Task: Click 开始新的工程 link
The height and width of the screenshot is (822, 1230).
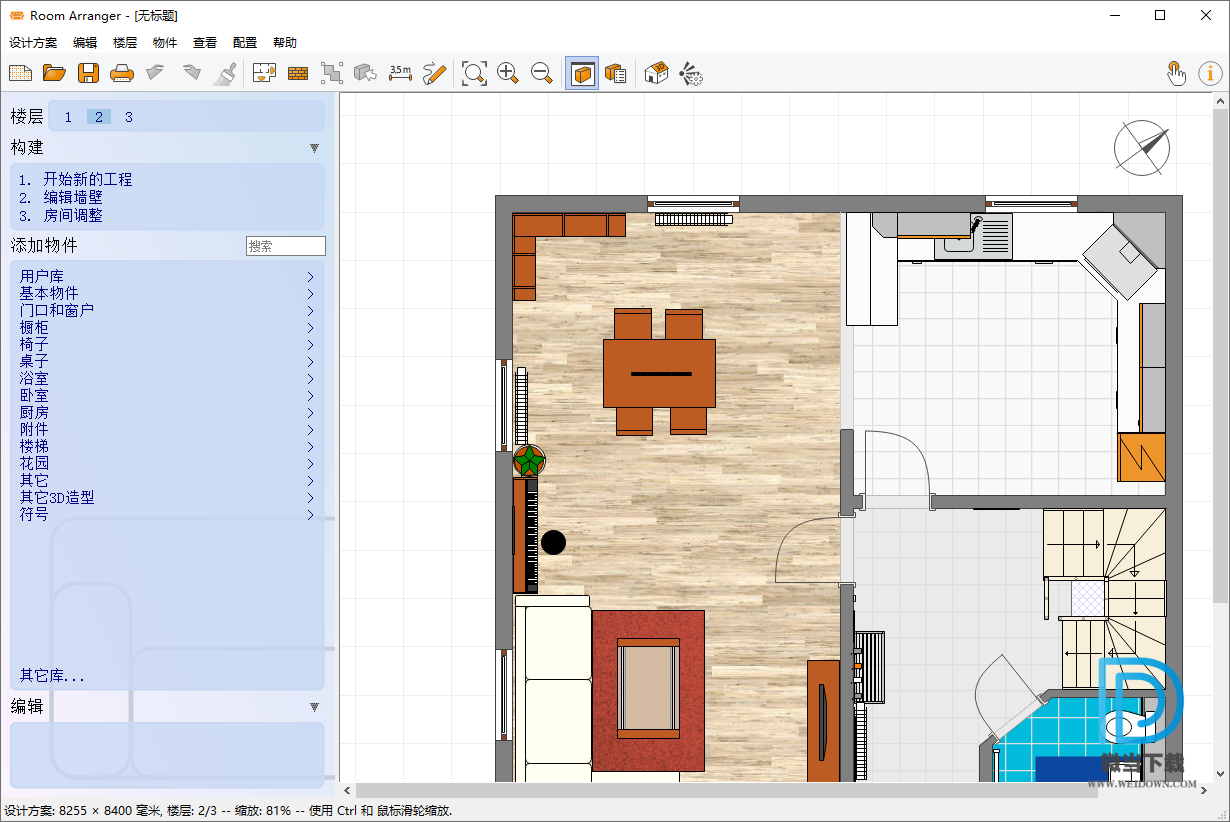Action: pyautogui.click(x=88, y=179)
